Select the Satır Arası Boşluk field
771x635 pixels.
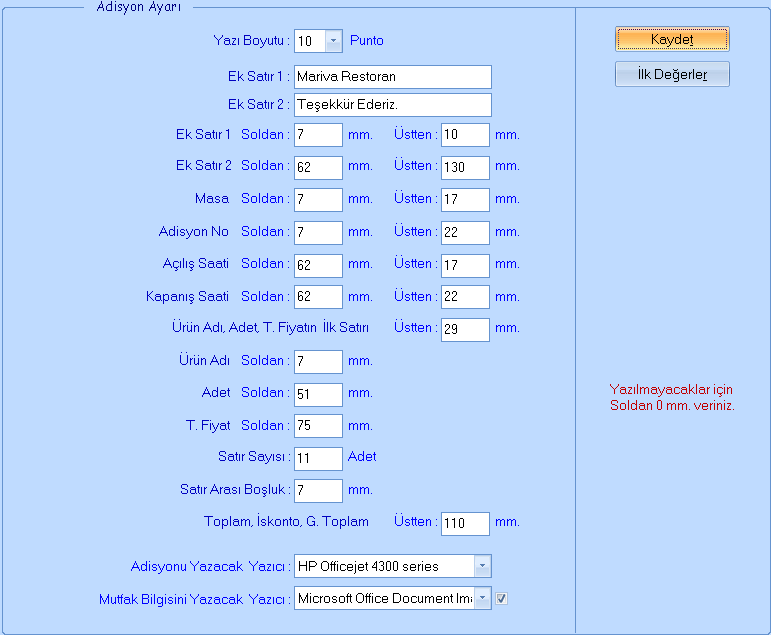[x=318, y=490]
